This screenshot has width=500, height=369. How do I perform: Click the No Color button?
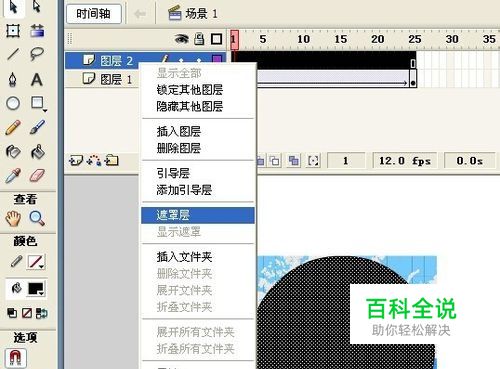click(27, 313)
